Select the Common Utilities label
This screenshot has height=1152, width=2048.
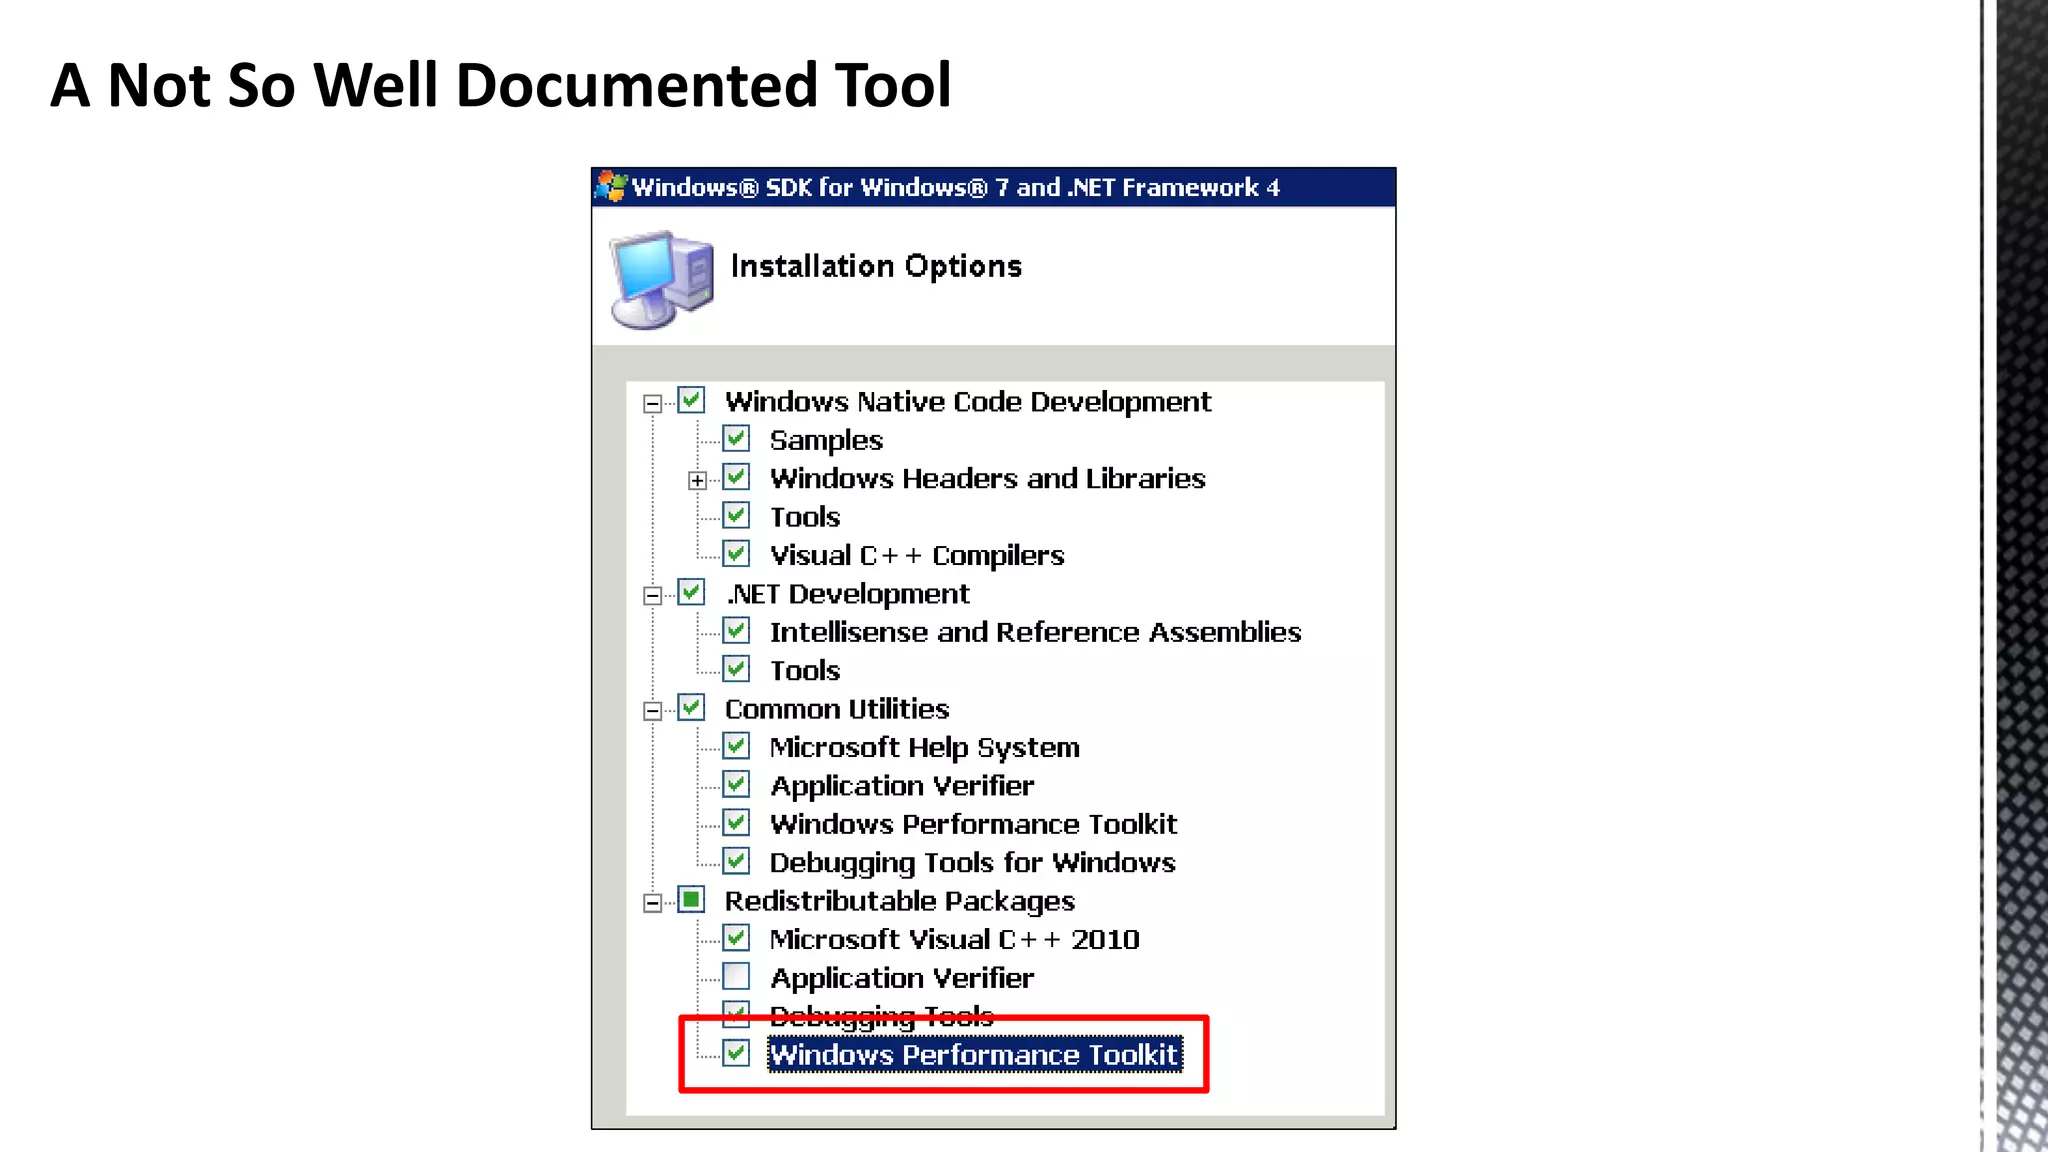837,709
